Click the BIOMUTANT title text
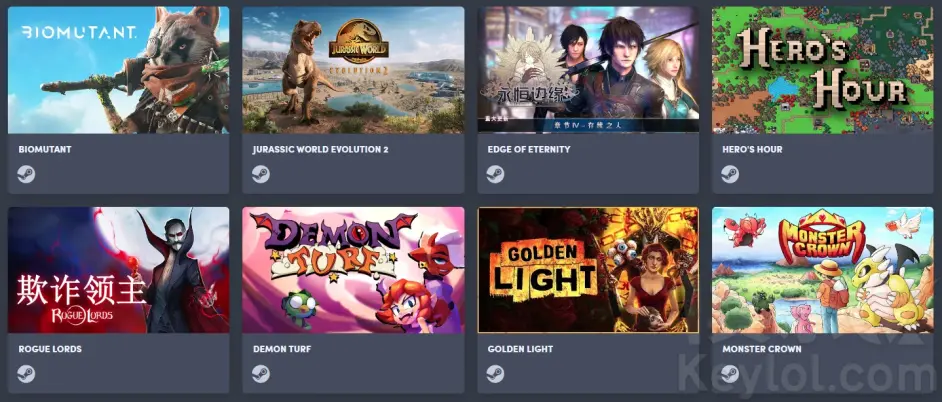Image resolution: width=942 pixels, height=402 pixels. tap(45, 149)
